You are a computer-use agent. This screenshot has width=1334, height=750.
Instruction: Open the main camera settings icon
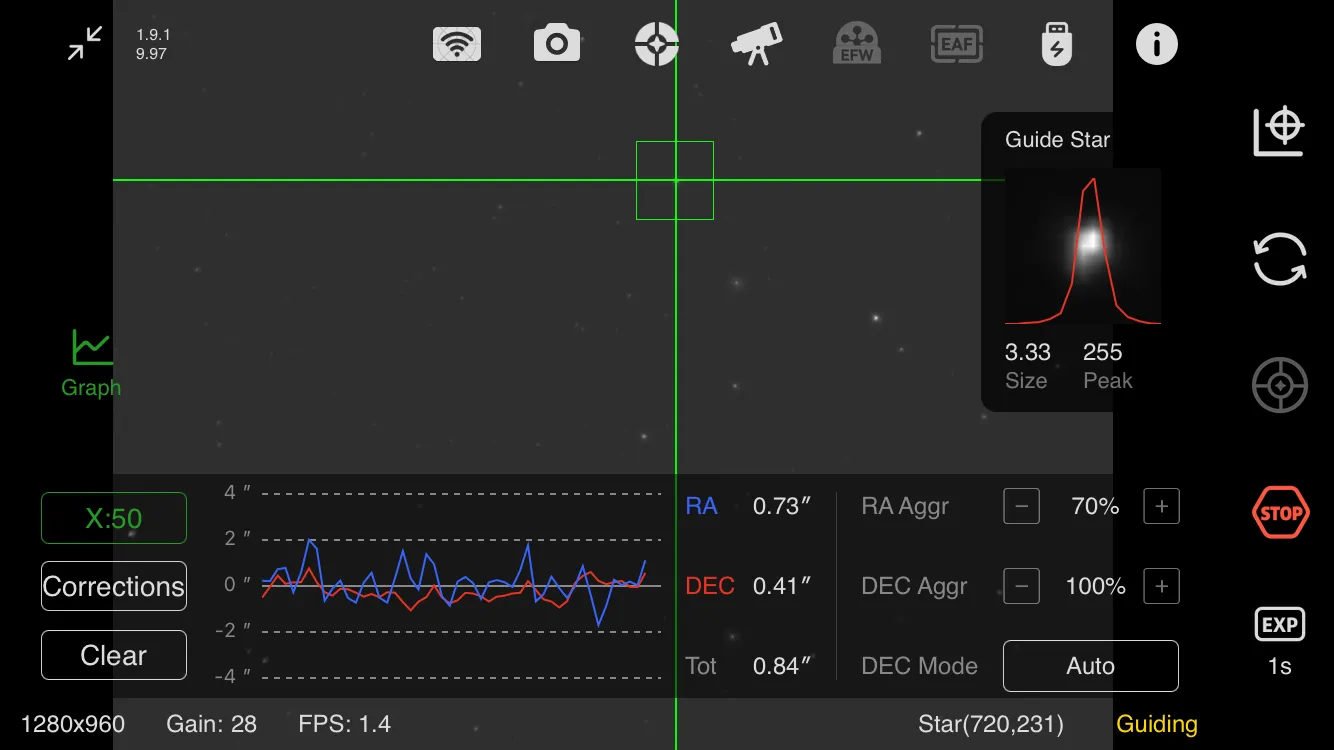557,44
